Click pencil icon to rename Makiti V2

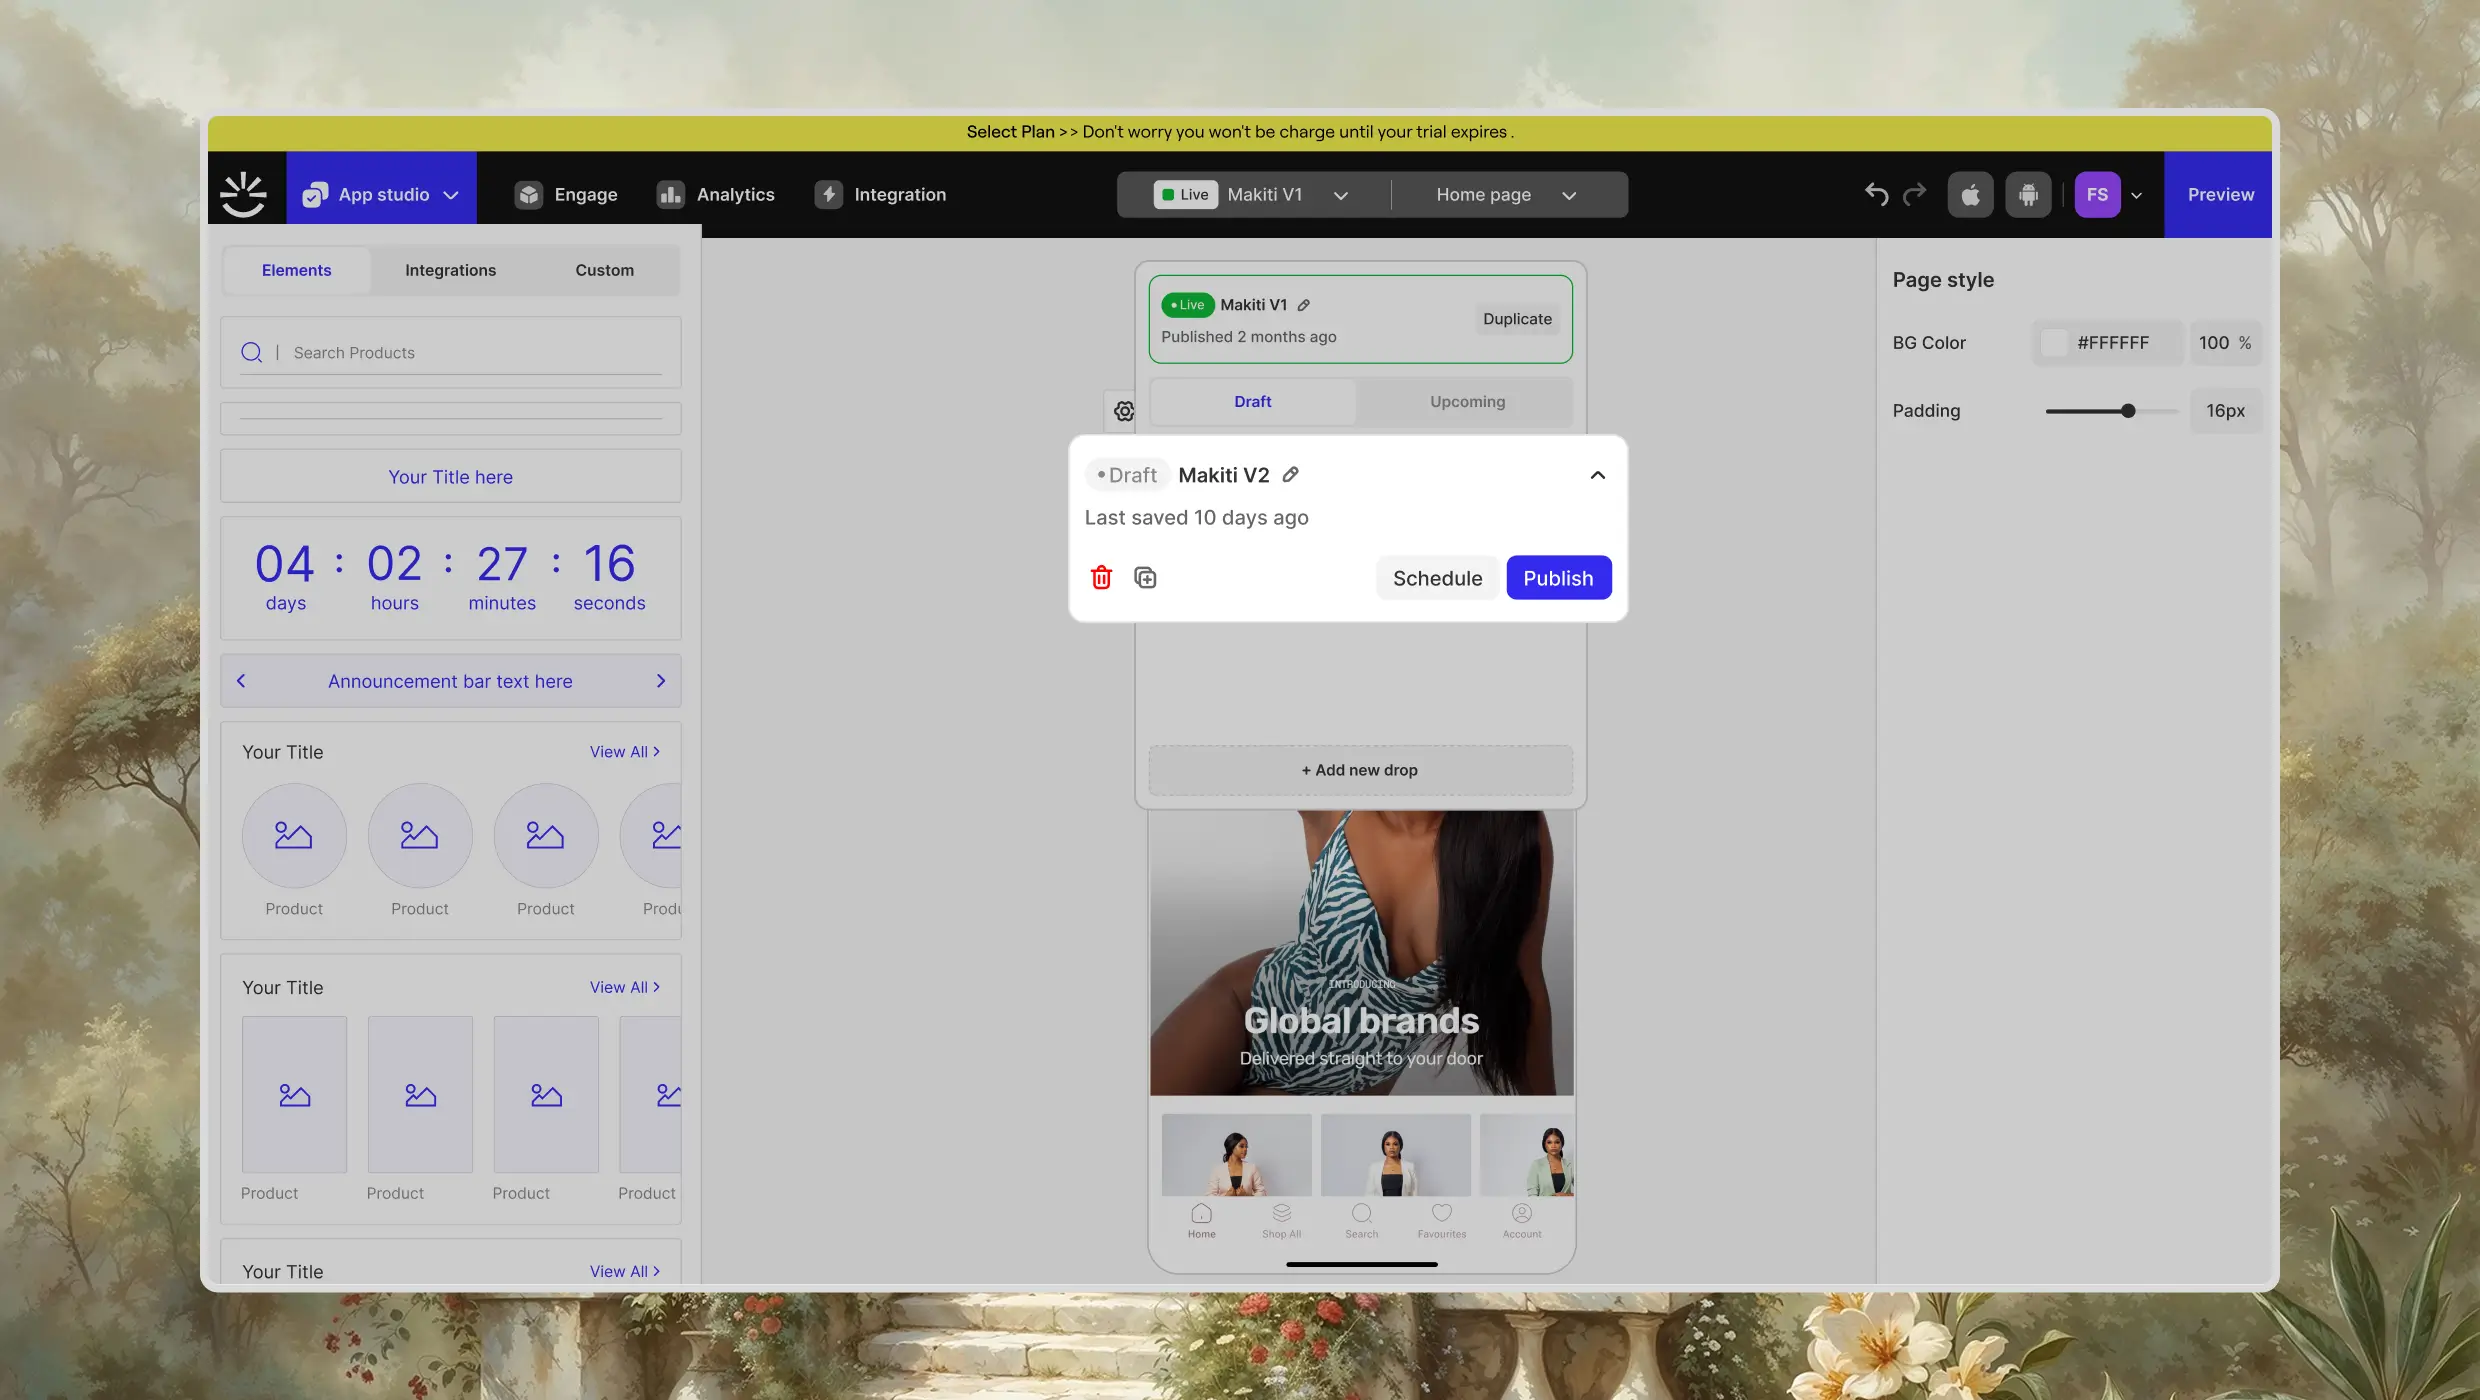pyautogui.click(x=1291, y=475)
